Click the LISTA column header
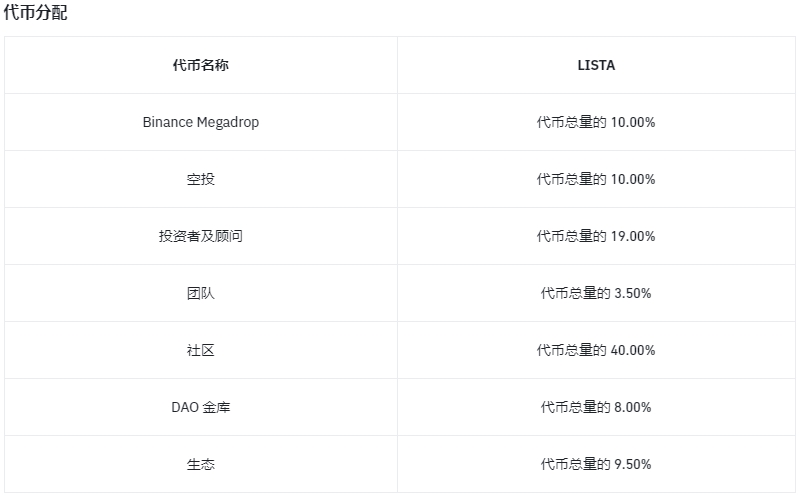The height and width of the screenshot is (498, 799). point(596,65)
